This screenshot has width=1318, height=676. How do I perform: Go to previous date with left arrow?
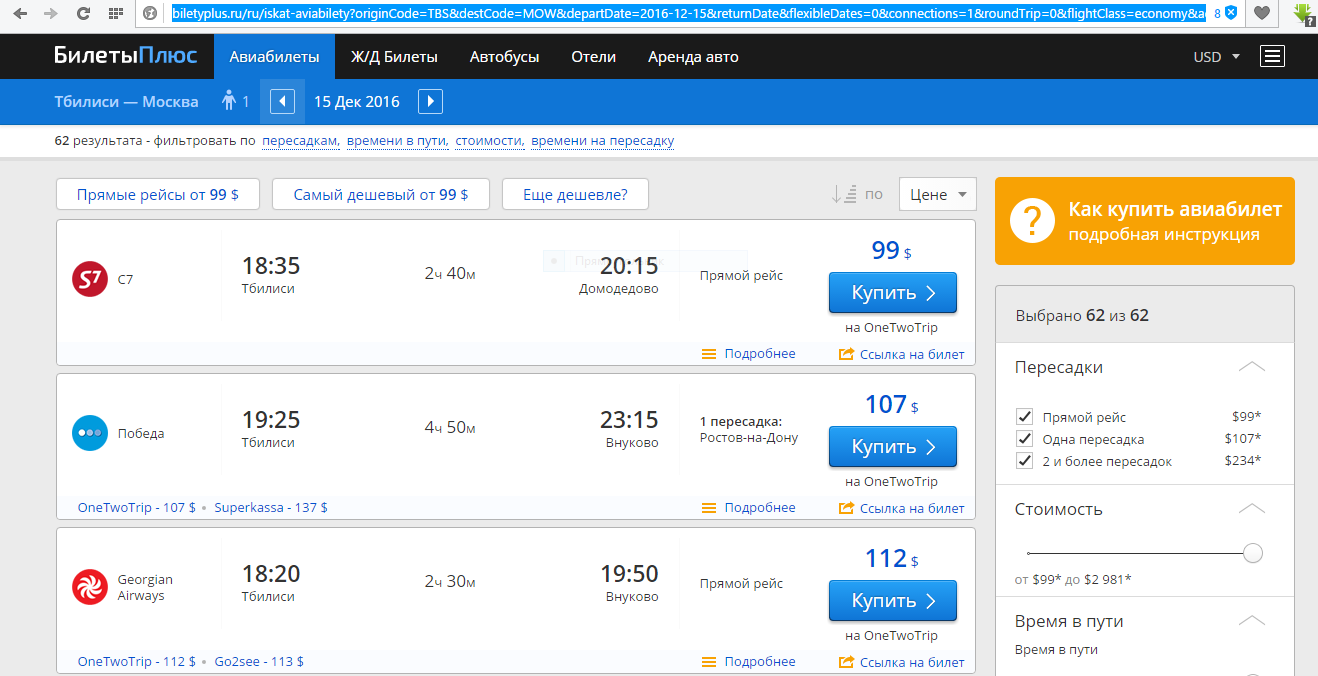283,101
